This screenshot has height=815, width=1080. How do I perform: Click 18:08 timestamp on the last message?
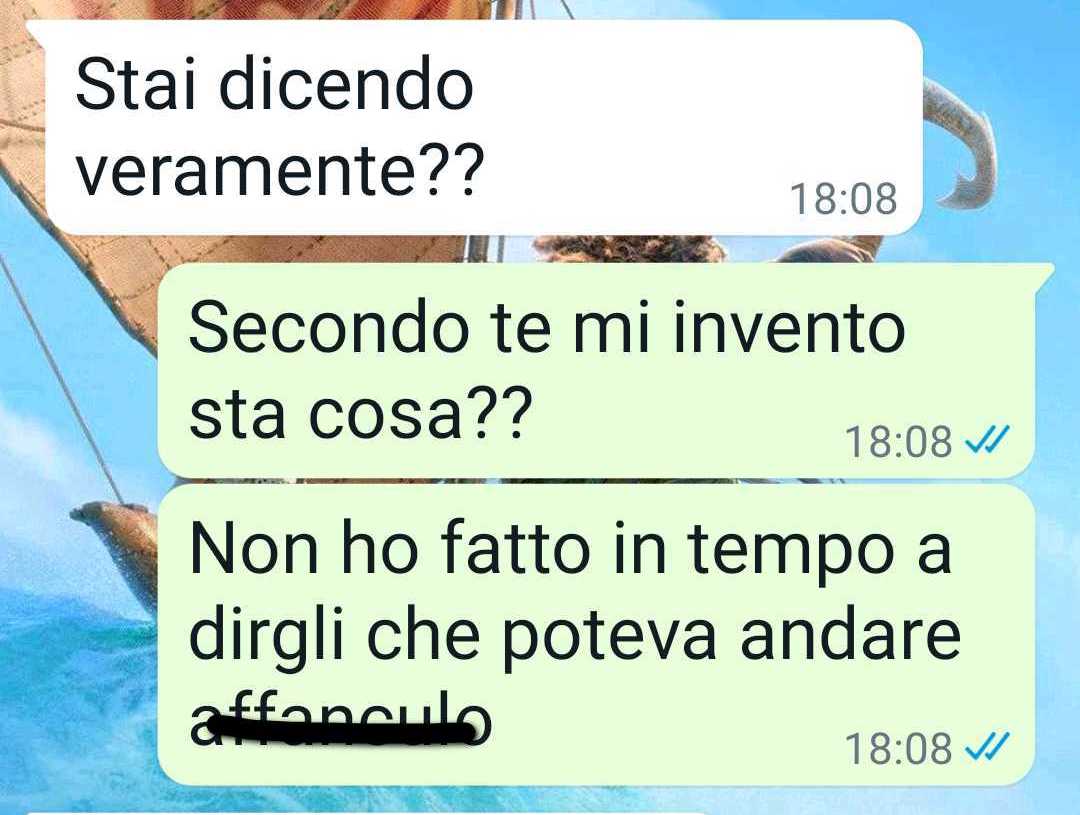pyautogui.click(x=899, y=748)
